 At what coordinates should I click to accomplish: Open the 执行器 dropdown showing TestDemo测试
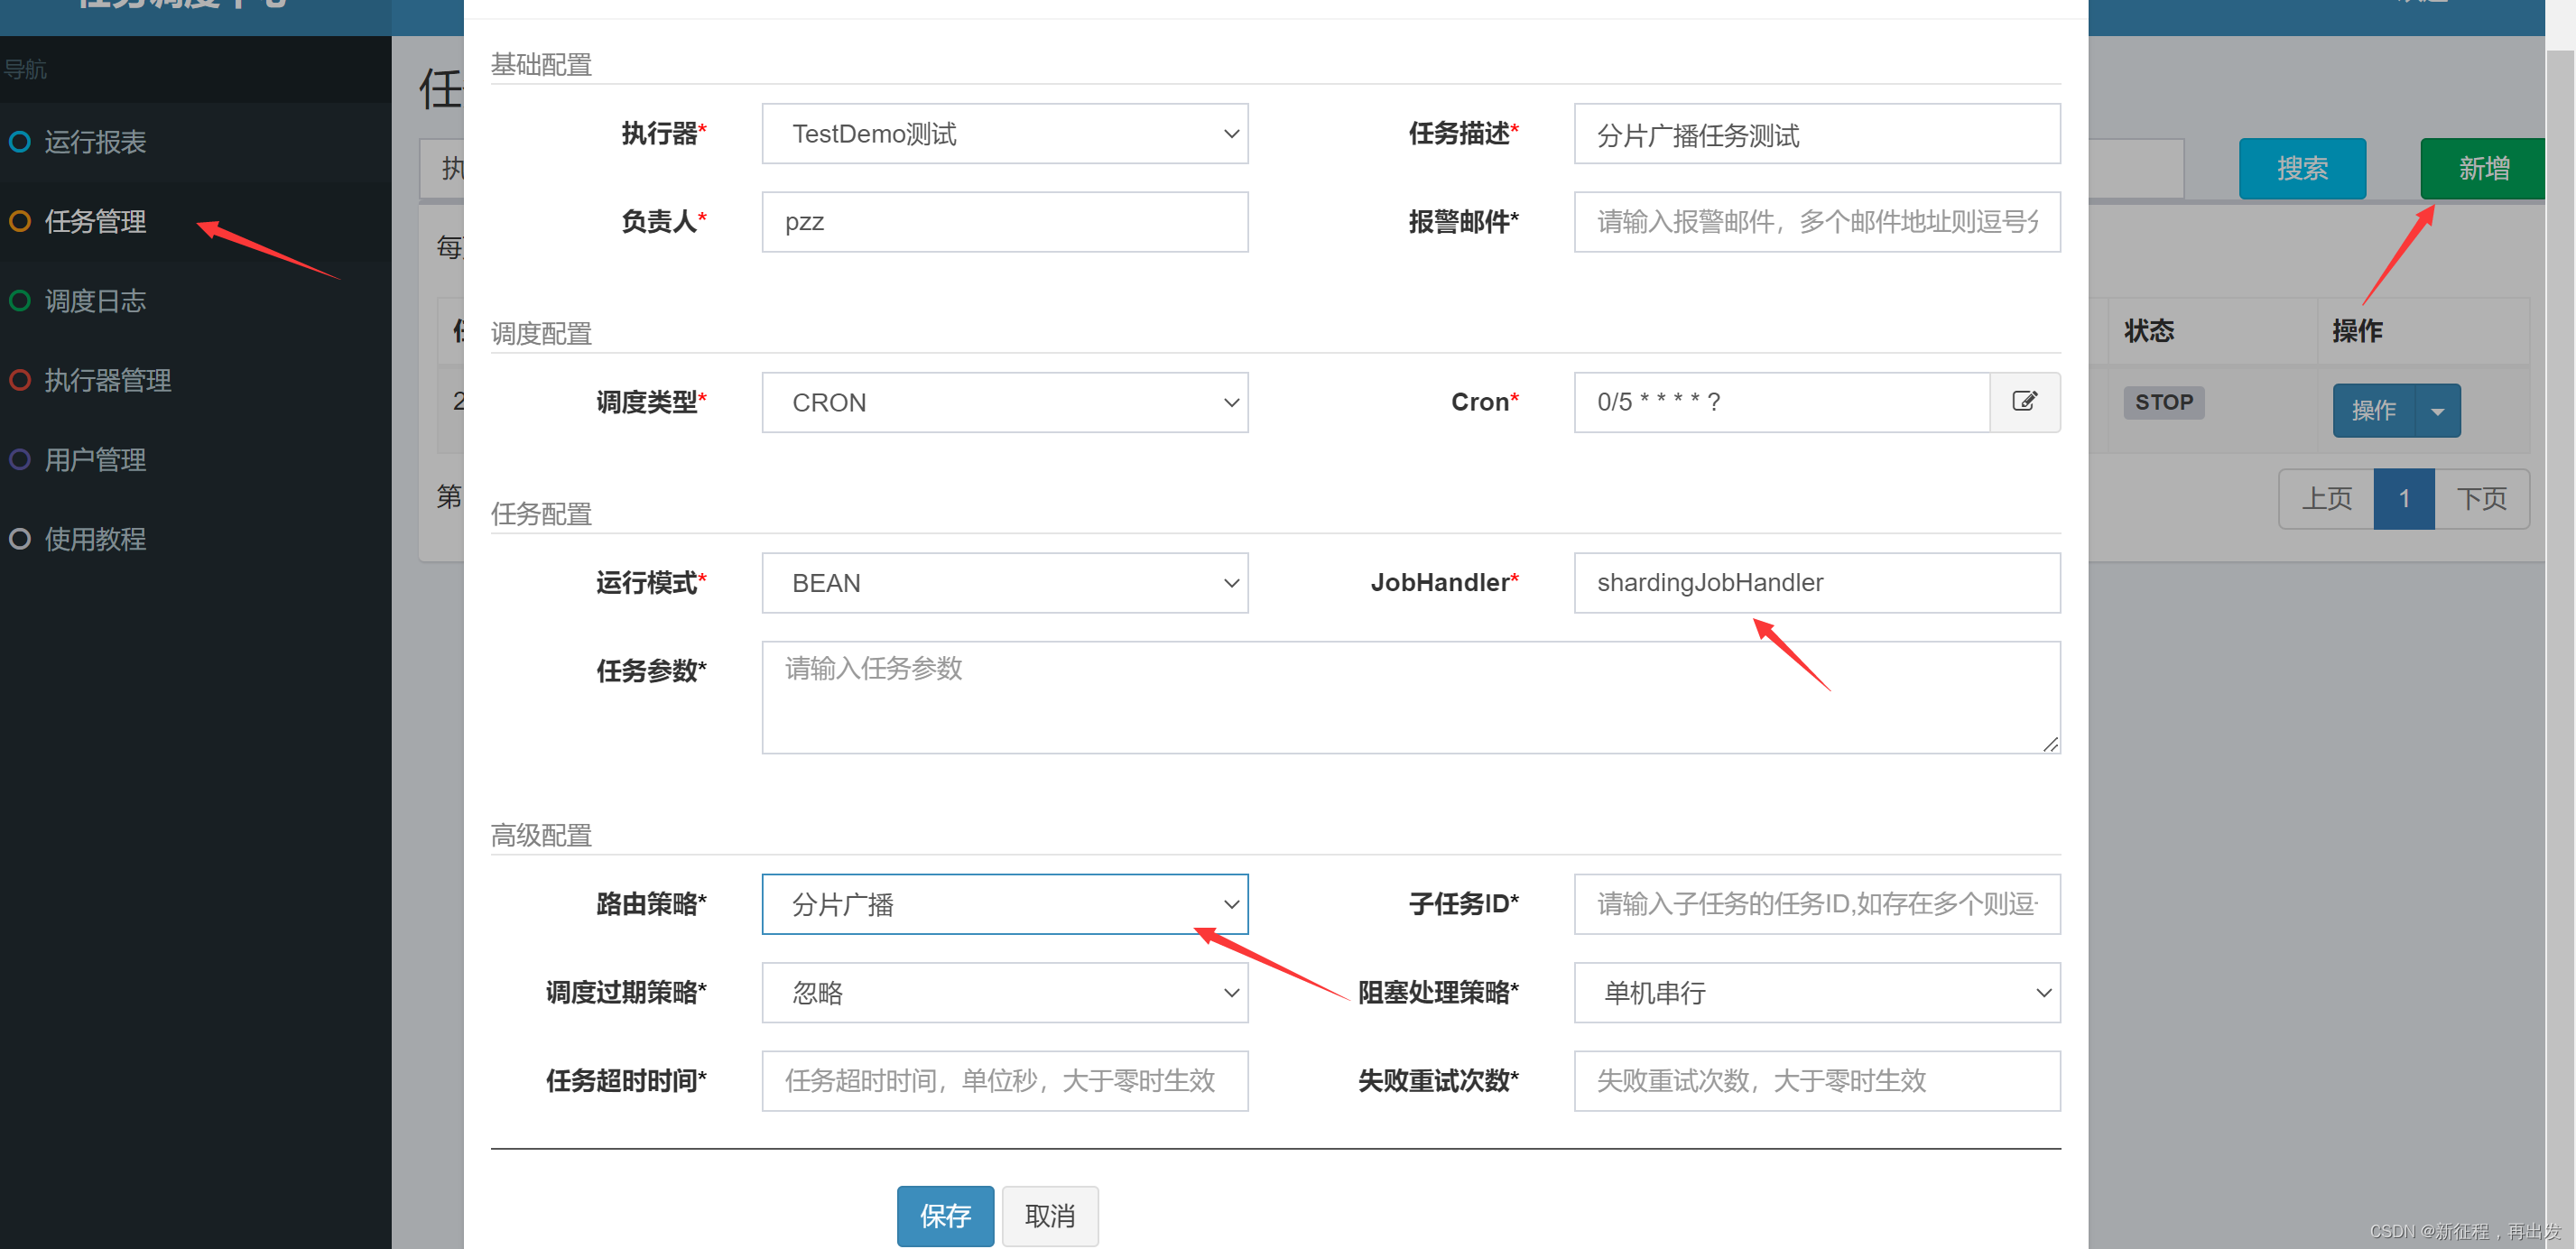tap(1005, 134)
